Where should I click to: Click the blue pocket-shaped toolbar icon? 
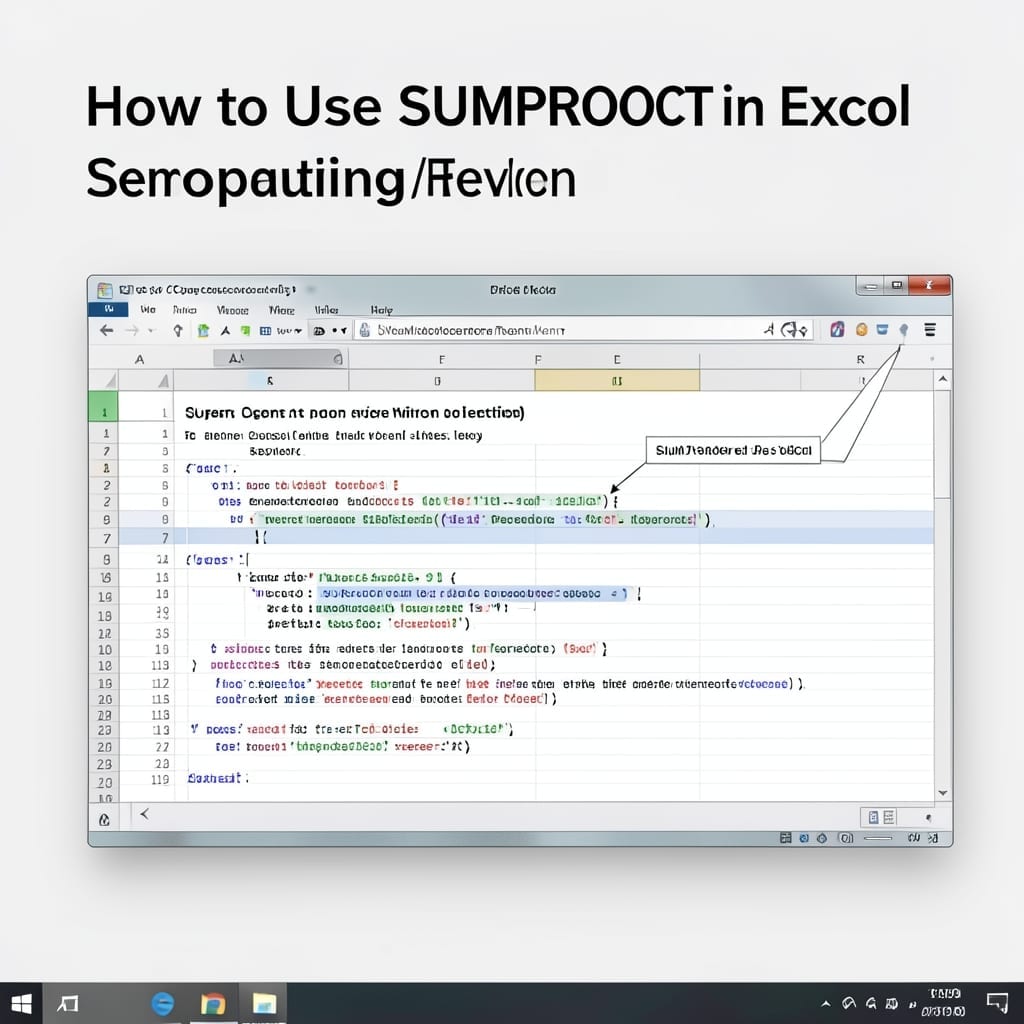point(882,330)
